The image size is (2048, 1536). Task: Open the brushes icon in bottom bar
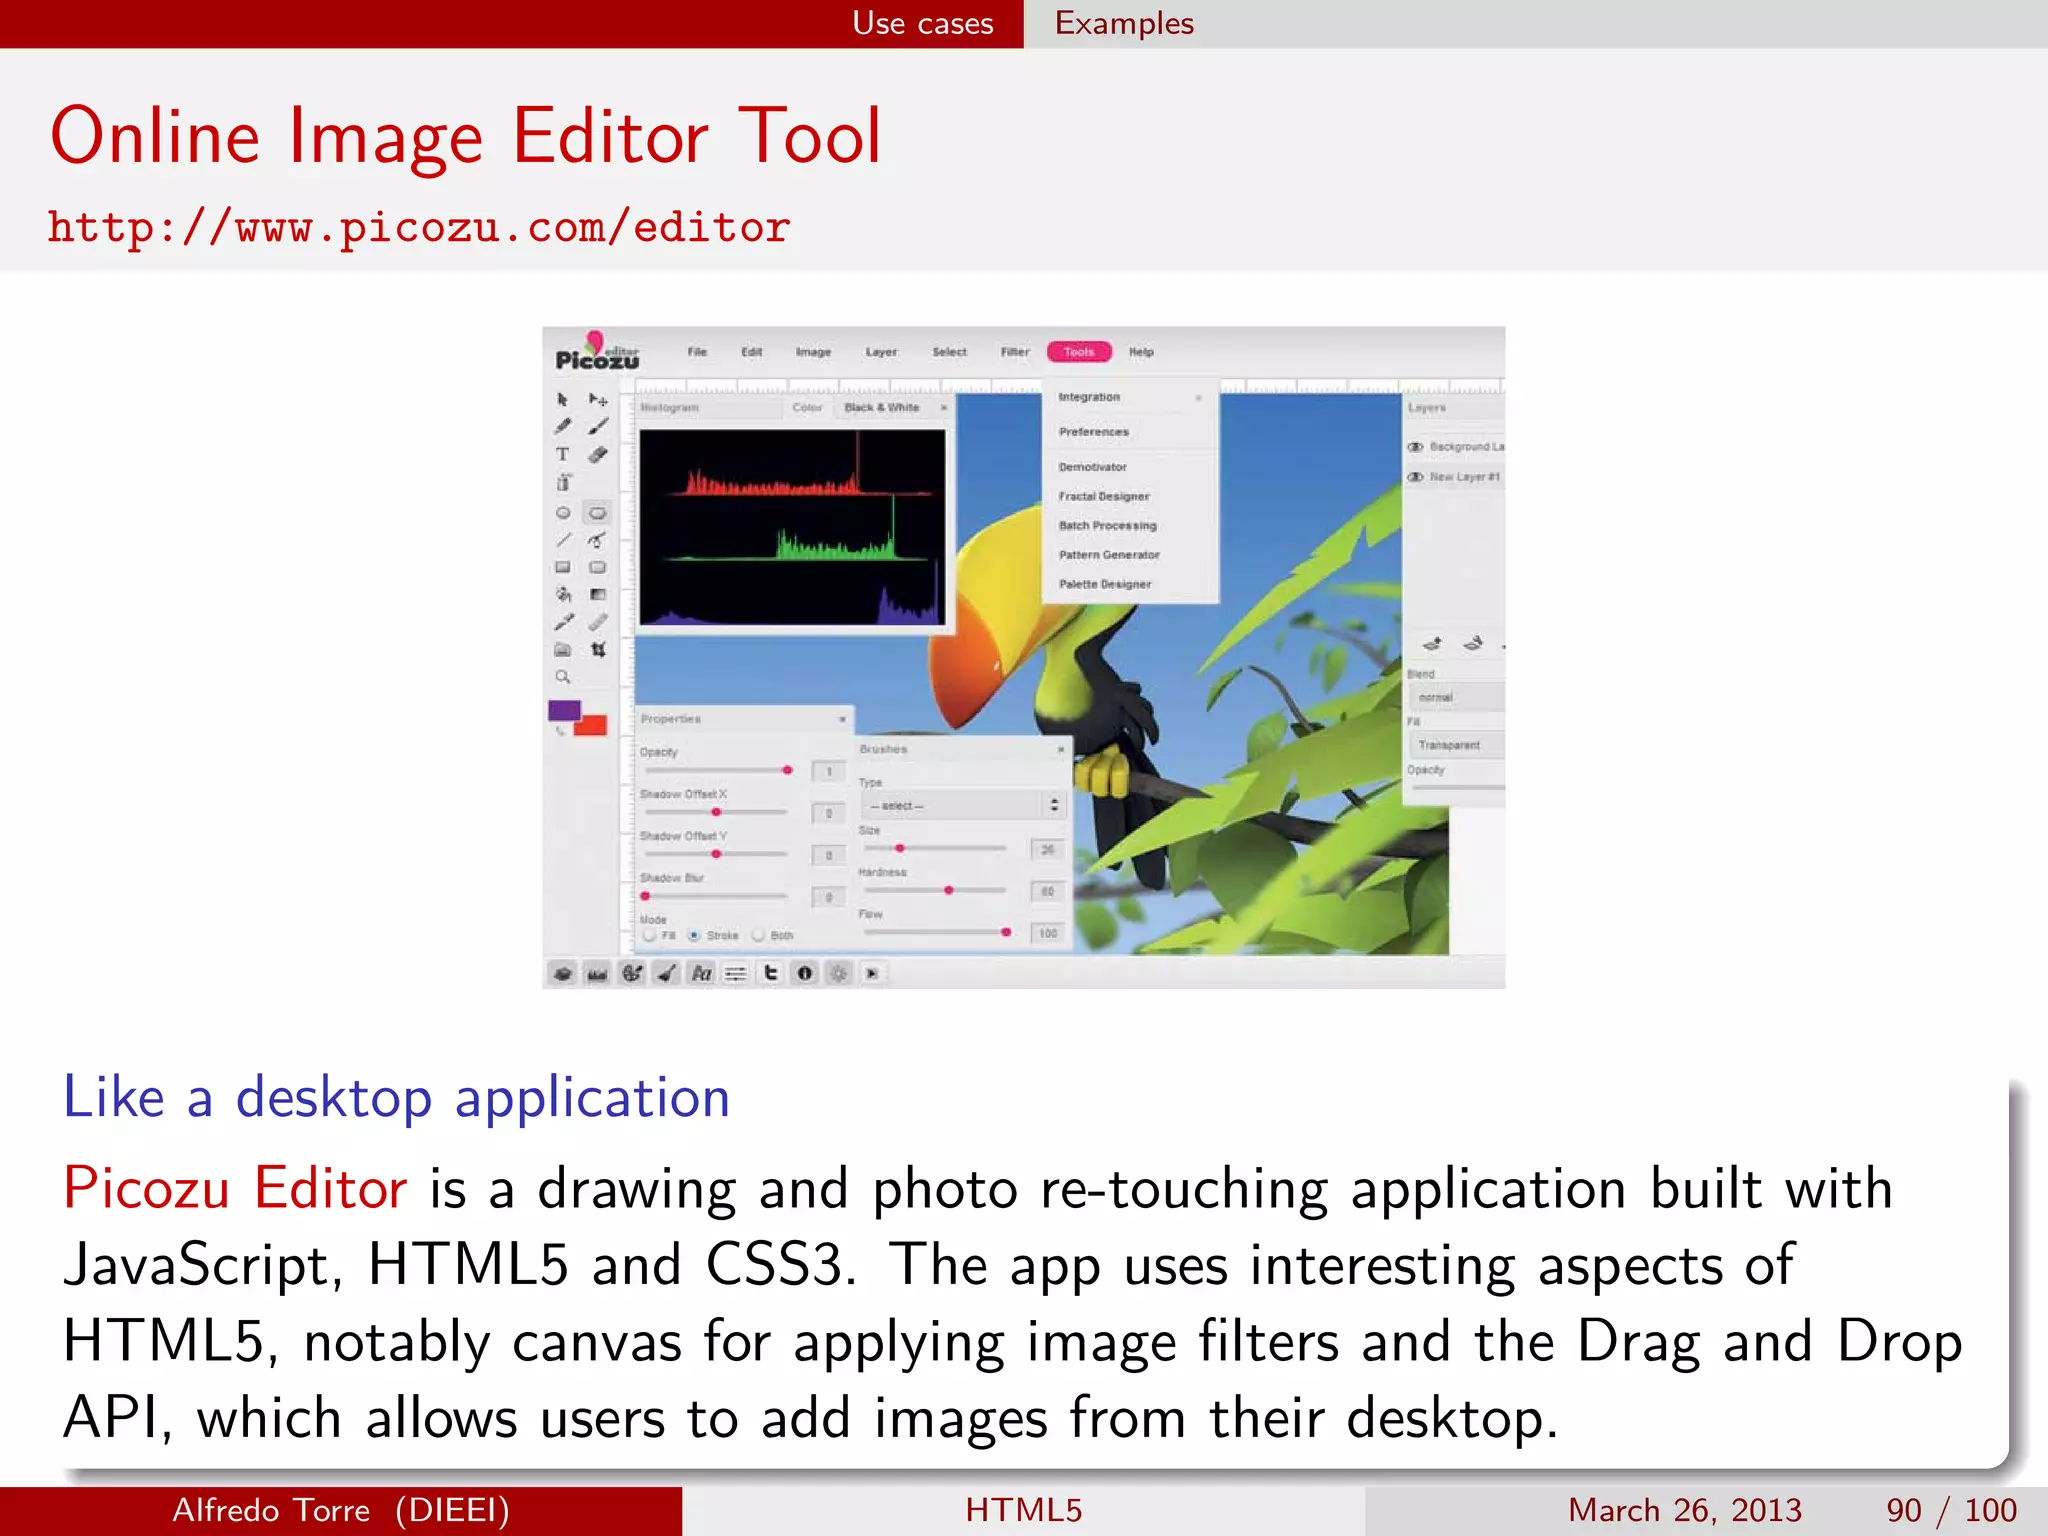tap(666, 973)
